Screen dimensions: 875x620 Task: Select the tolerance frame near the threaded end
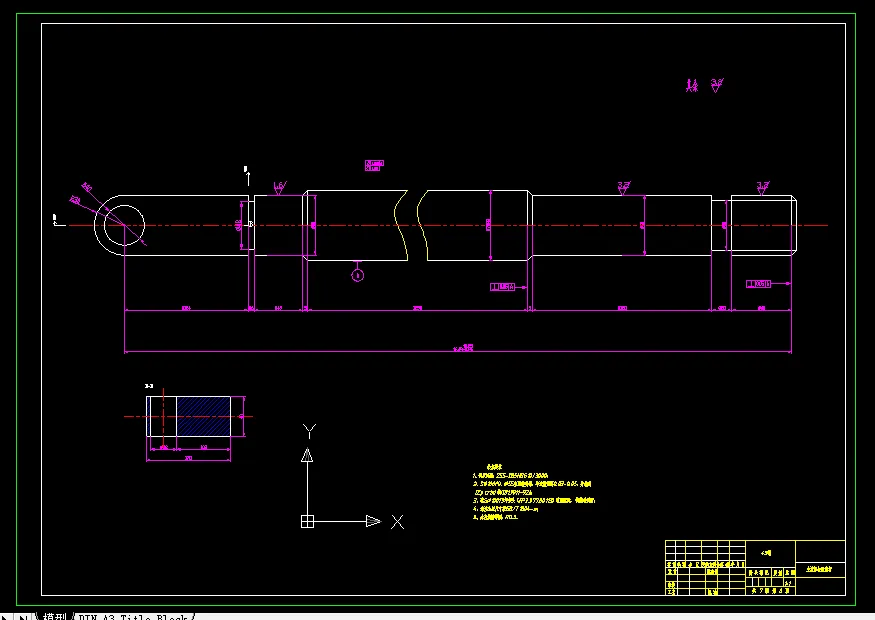click(758, 284)
